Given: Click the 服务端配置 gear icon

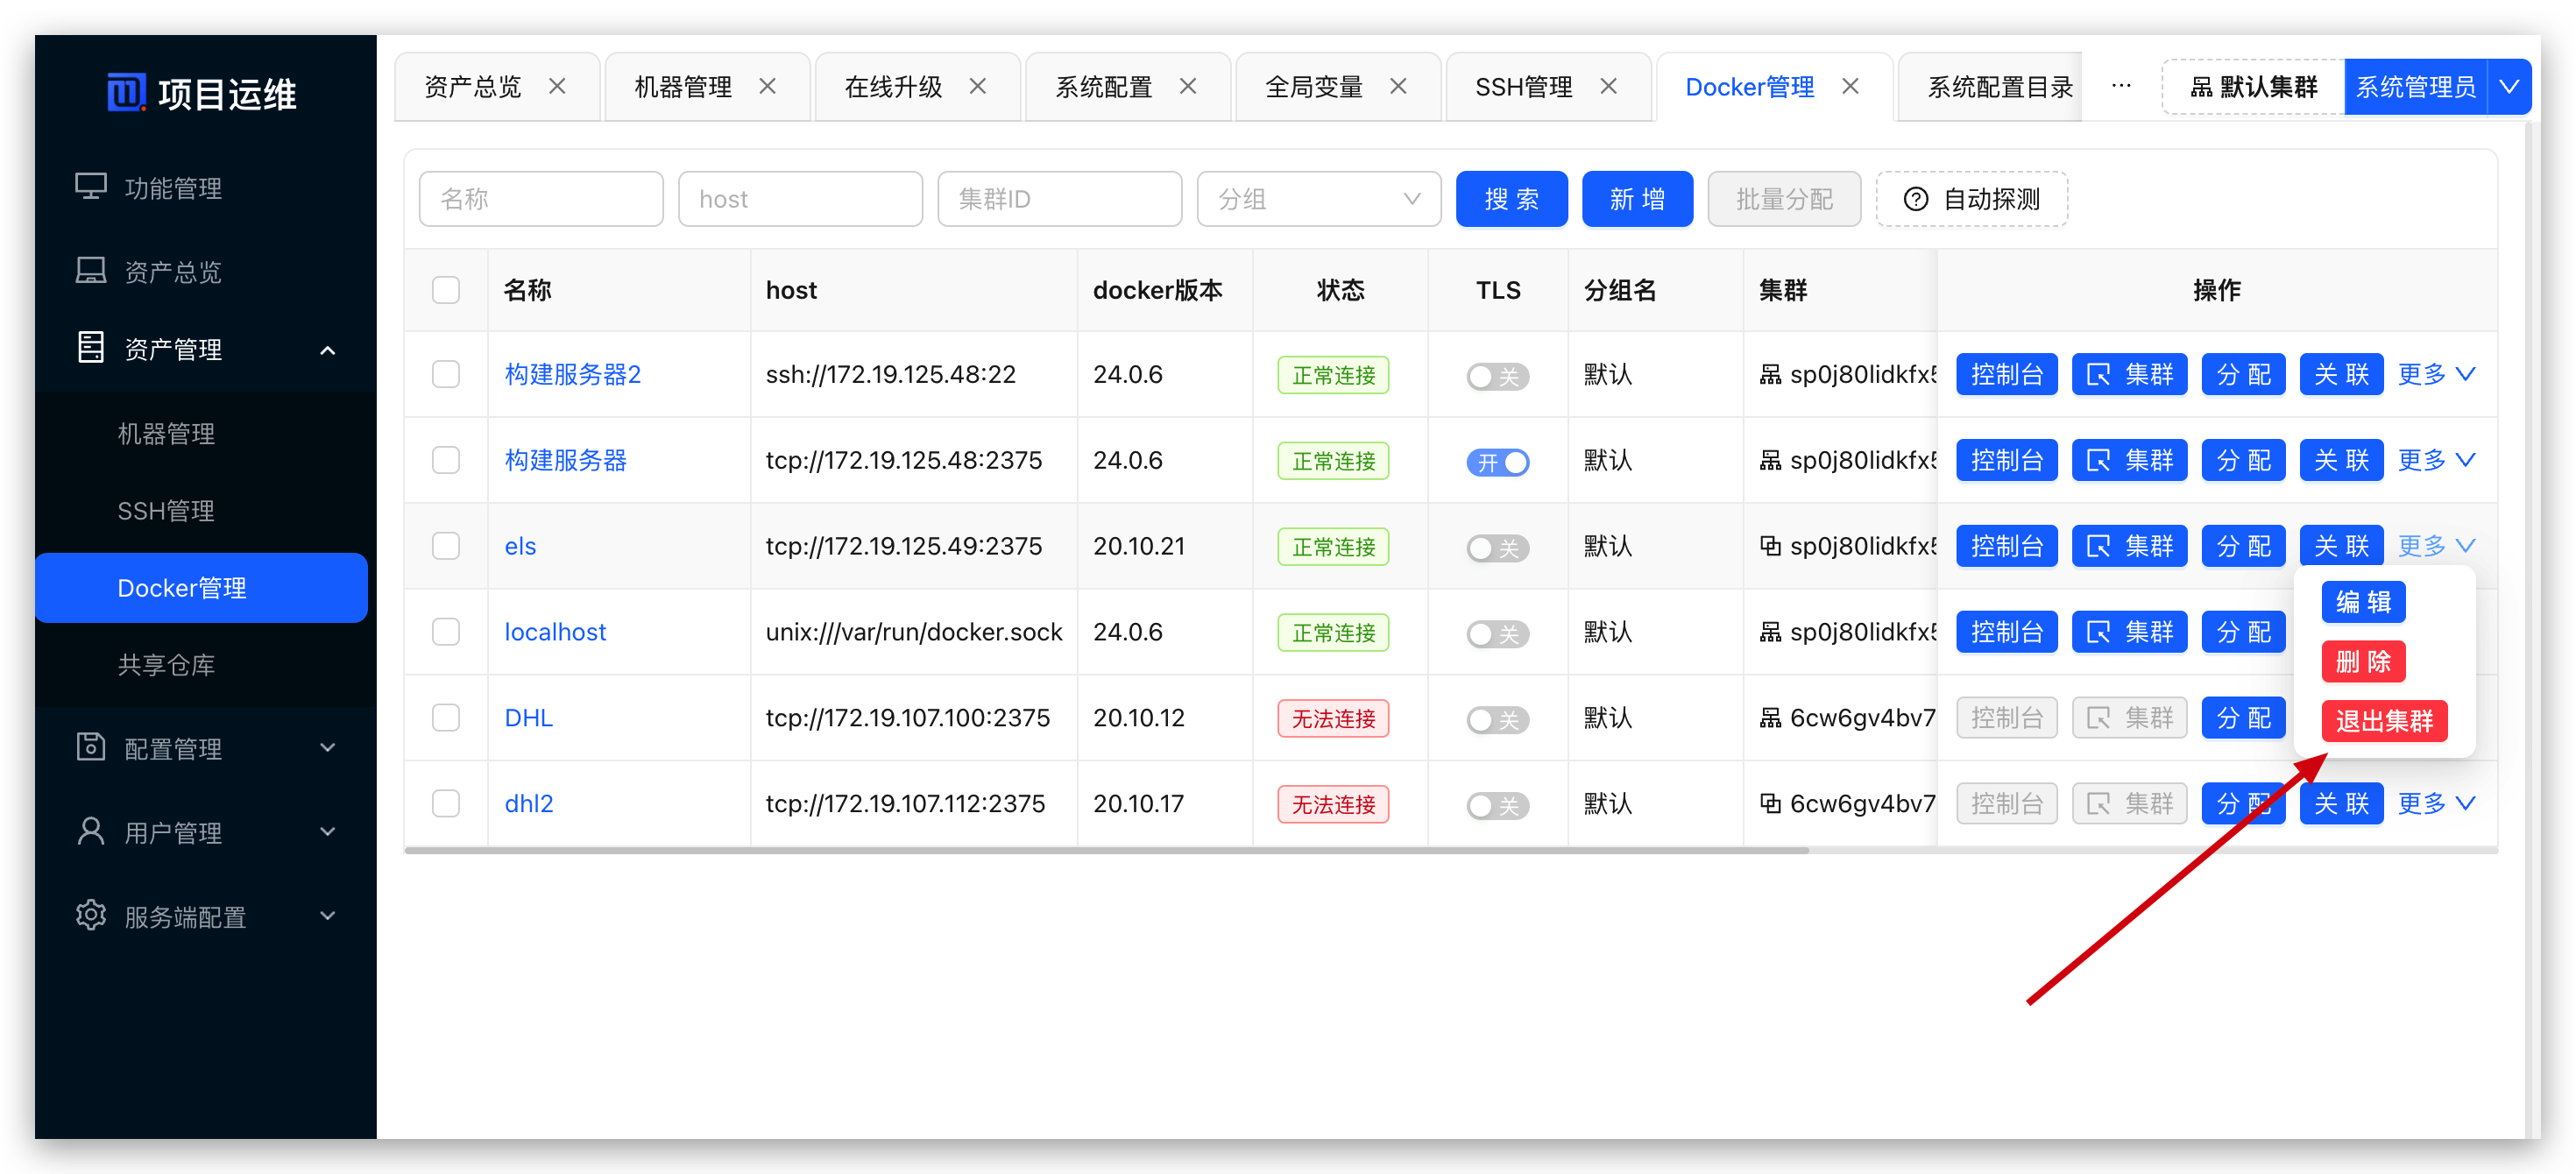Looking at the screenshot, I should coord(91,915).
